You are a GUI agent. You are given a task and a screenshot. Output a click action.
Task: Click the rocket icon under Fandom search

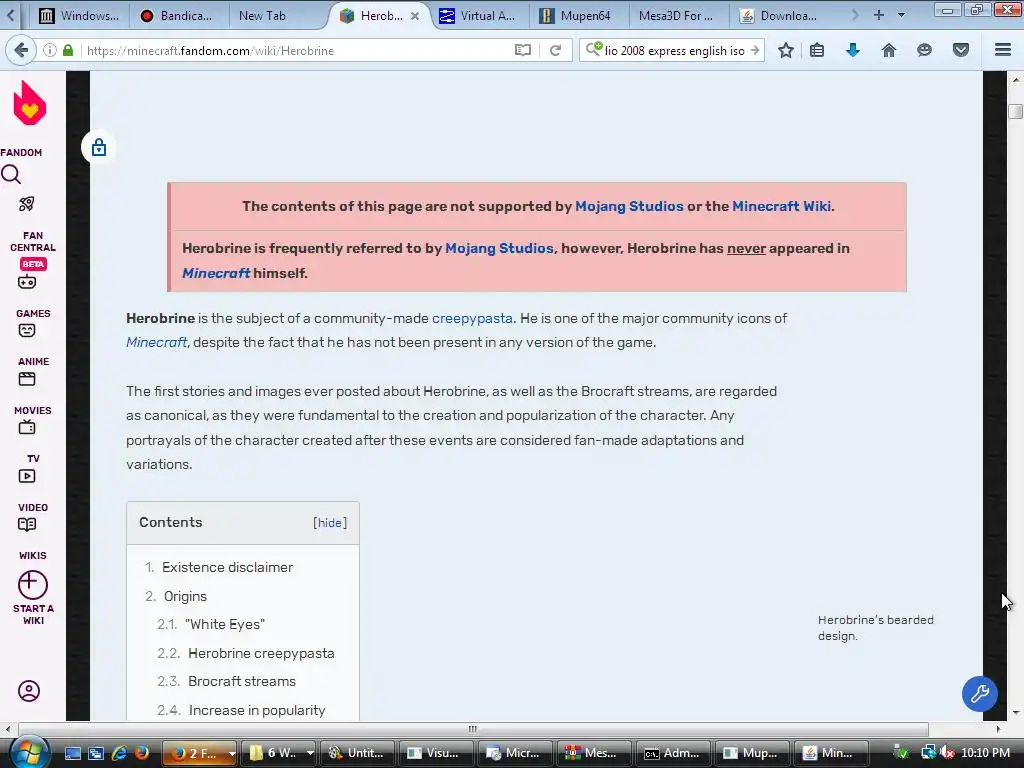[x=27, y=204]
